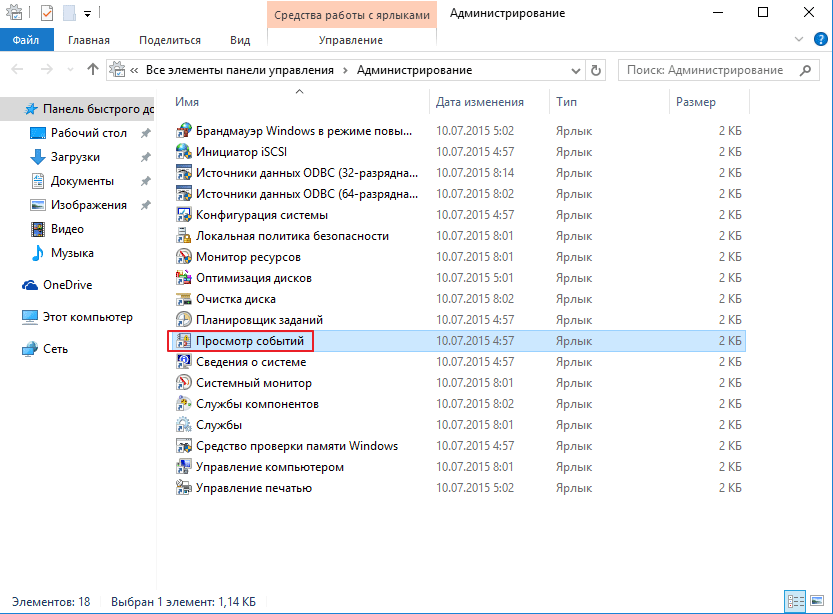The image size is (833, 614).
Task: Click the Disk Cleanup (Очистка диска) icon
Action: [x=183, y=299]
